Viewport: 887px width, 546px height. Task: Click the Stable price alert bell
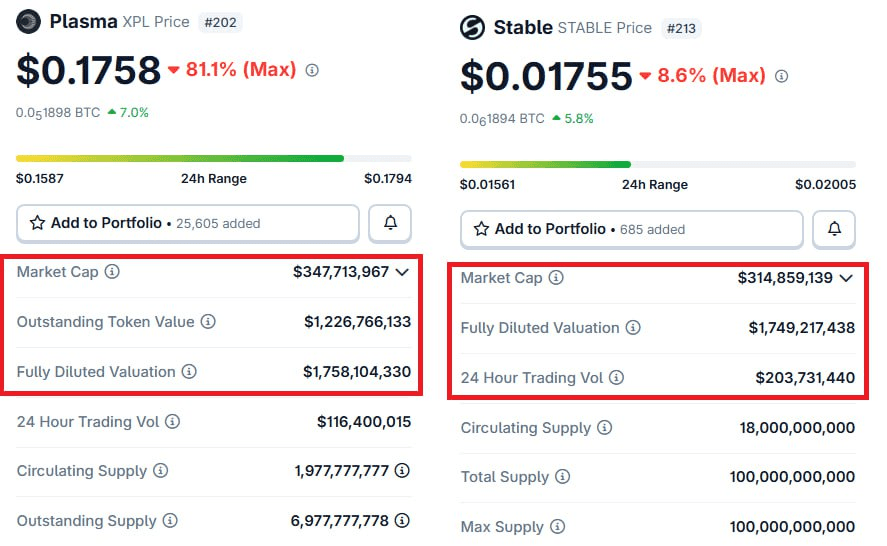pos(833,230)
